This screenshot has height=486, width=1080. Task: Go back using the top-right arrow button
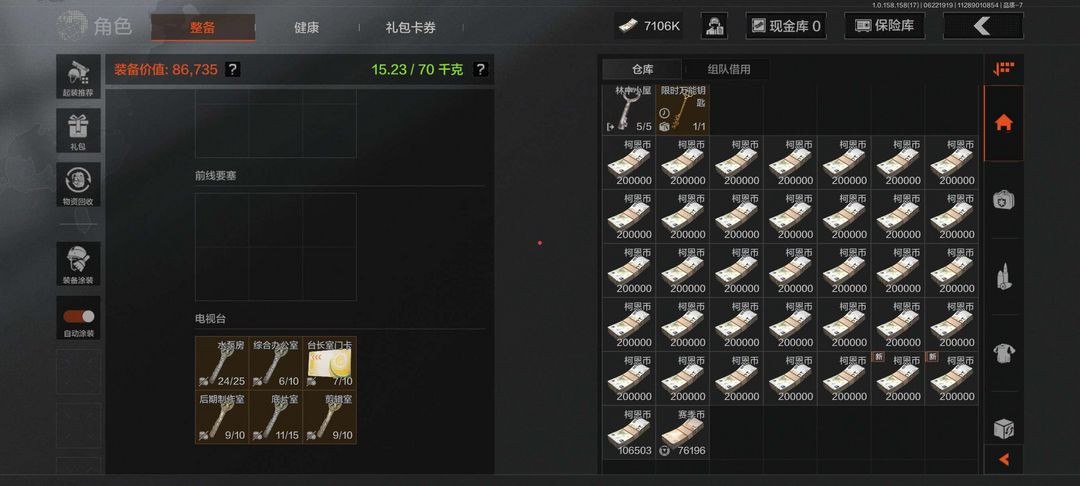(x=983, y=26)
